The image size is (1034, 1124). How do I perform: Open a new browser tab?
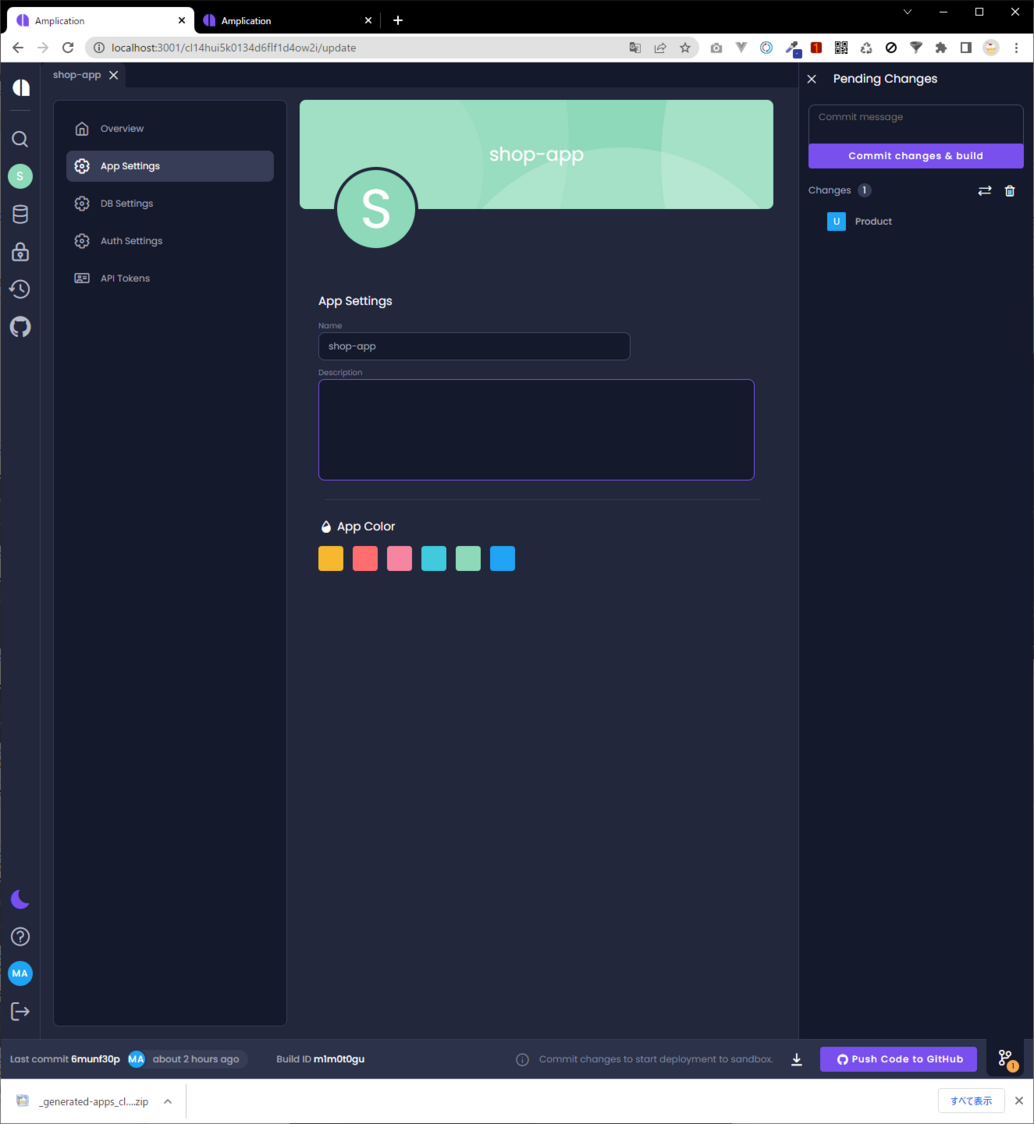coord(398,20)
